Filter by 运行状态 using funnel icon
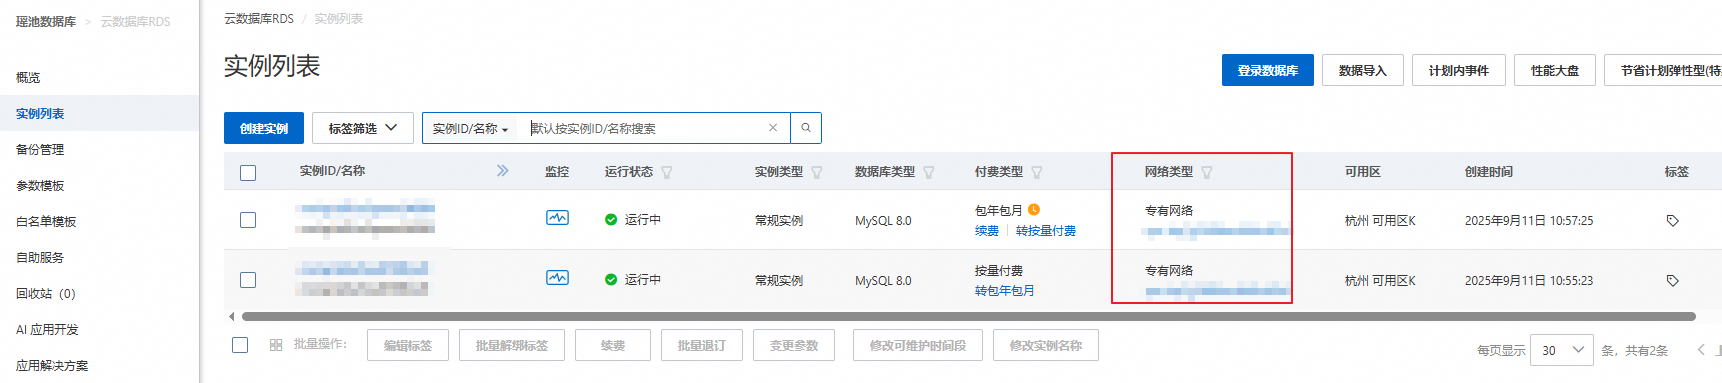This screenshot has width=1722, height=383. (x=667, y=172)
